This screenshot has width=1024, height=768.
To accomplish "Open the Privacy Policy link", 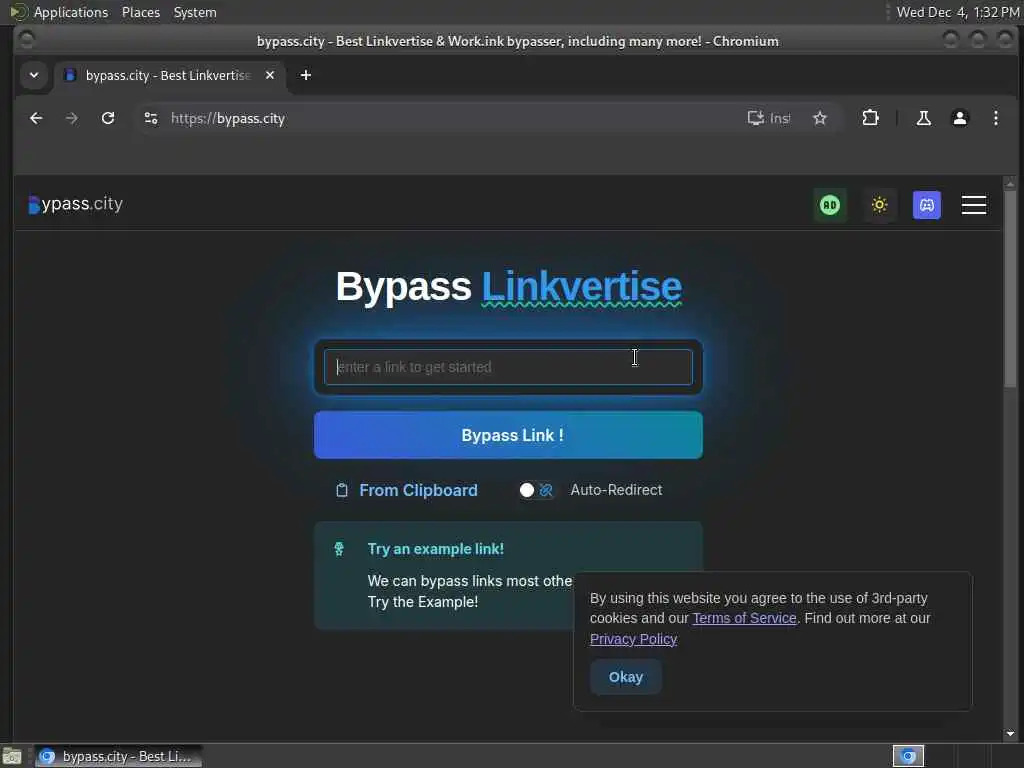I will coord(633,639).
